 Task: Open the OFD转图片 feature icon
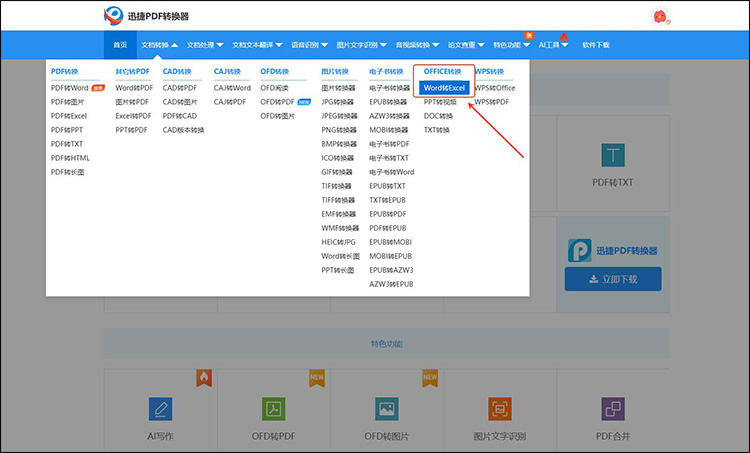(x=387, y=408)
